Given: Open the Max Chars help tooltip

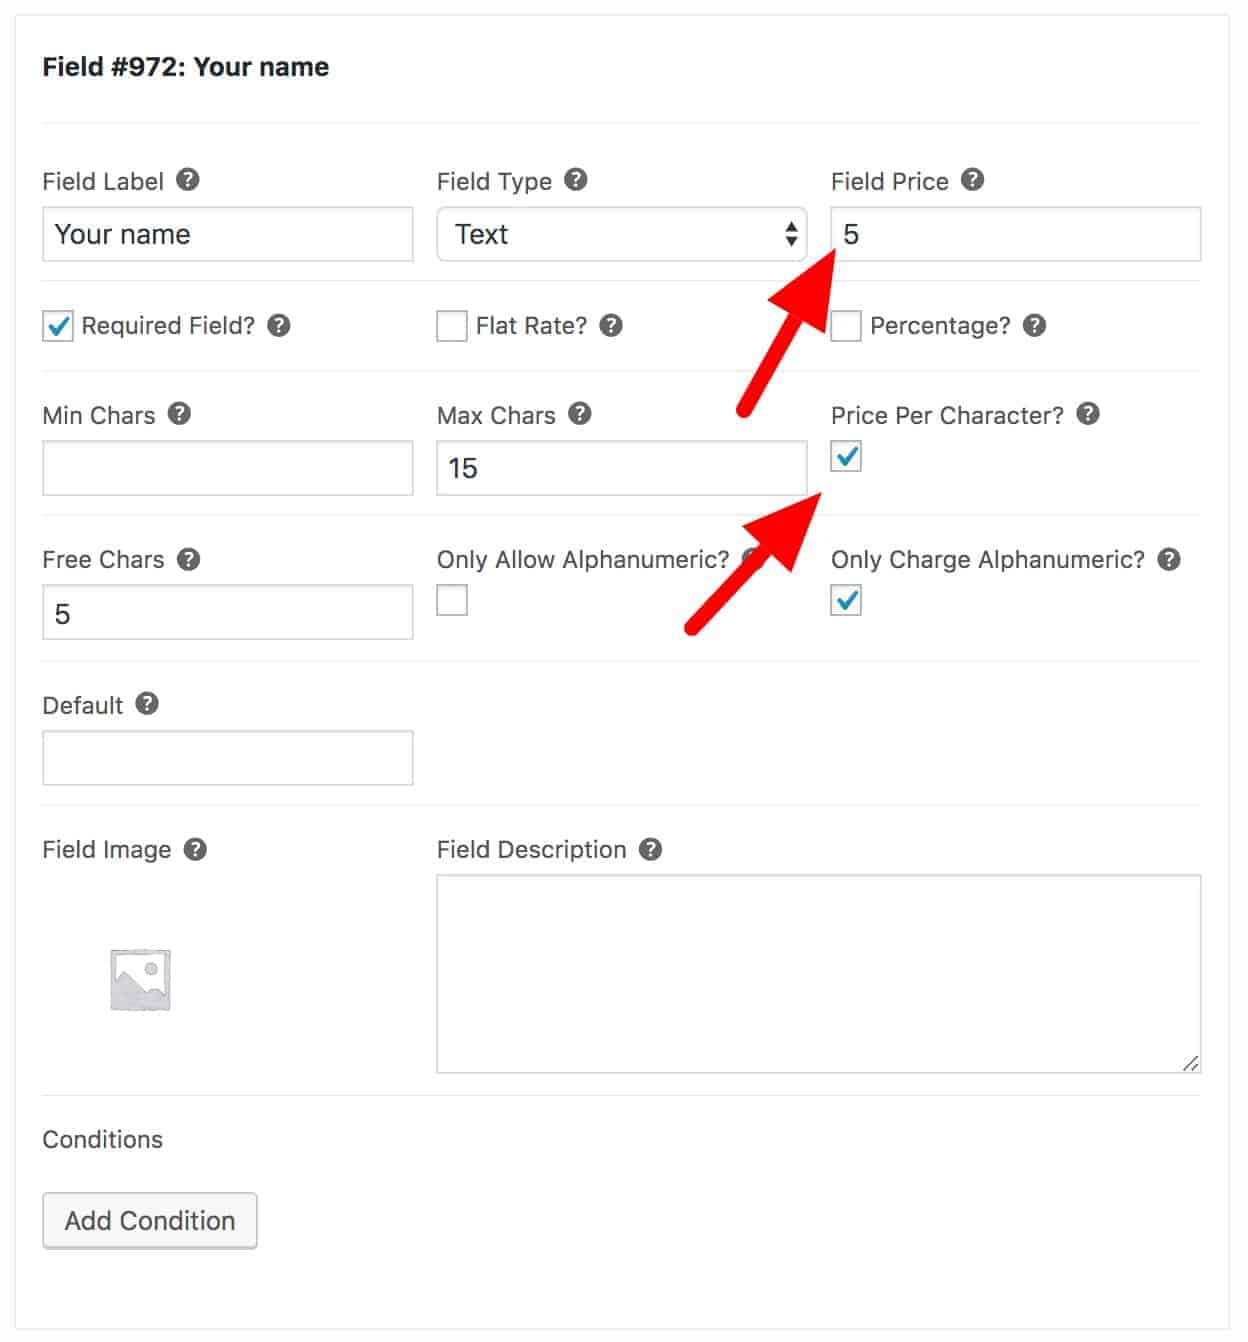Looking at the screenshot, I should pyautogui.click(x=580, y=414).
